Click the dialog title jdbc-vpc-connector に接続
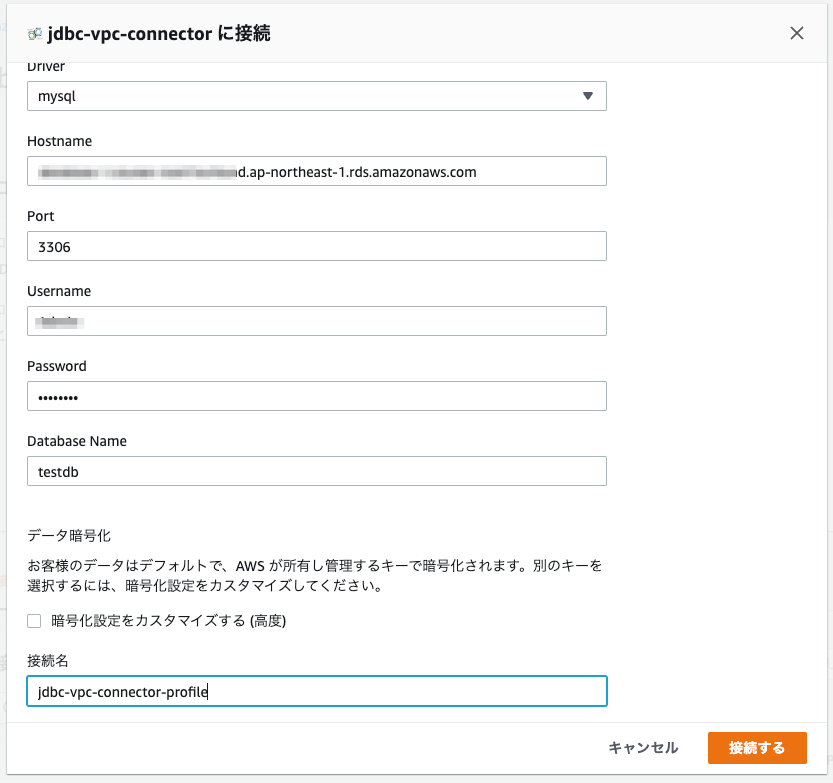Viewport: 833px width, 783px height. click(159, 34)
